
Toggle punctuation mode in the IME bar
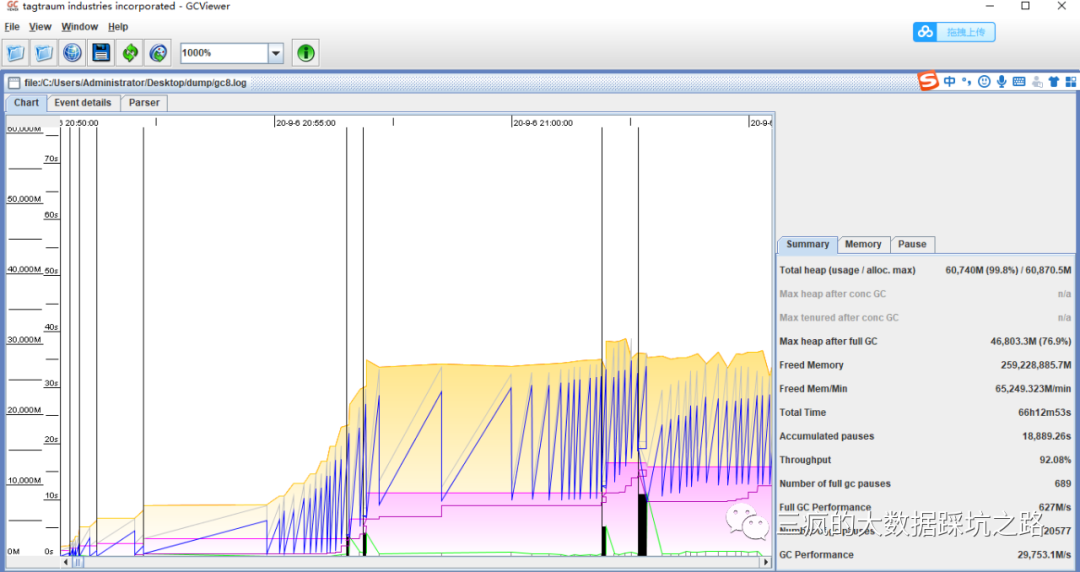click(966, 81)
